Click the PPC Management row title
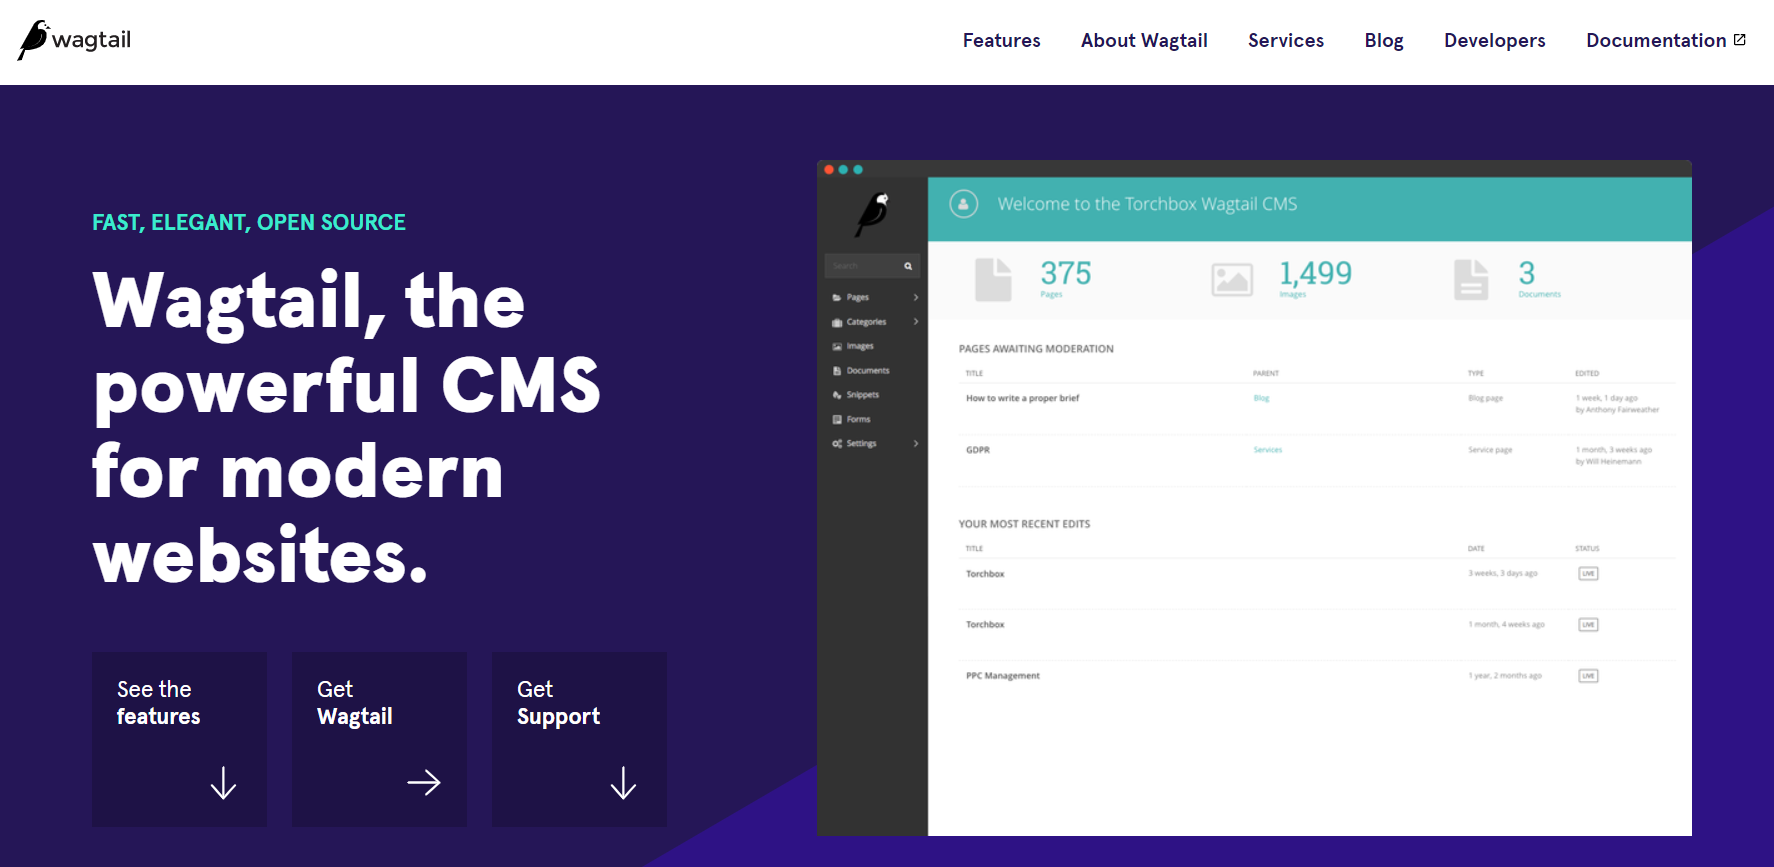This screenshot has height=867, width=1774. [x=1002, y=676]
